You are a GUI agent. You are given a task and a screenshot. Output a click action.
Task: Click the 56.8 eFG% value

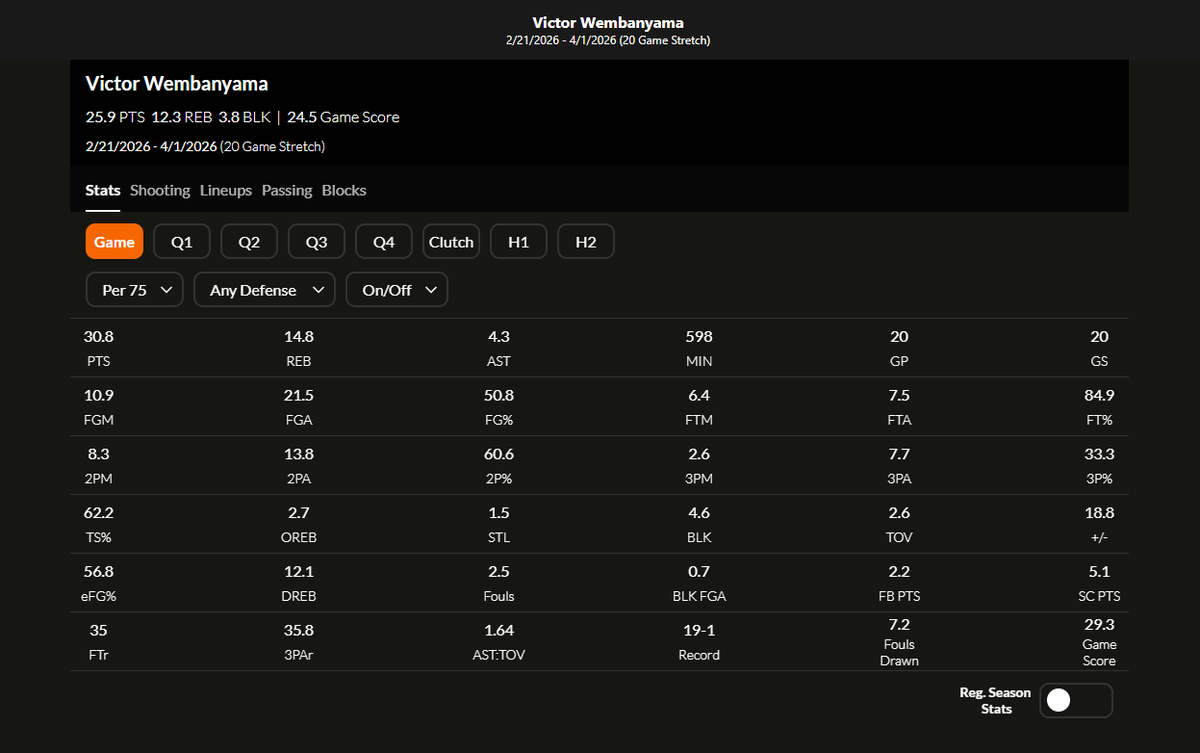(x=99, y=572)
